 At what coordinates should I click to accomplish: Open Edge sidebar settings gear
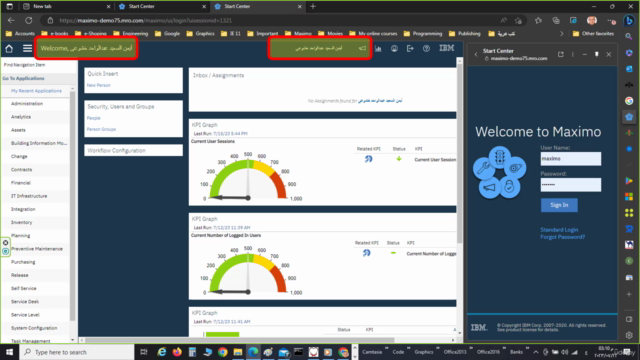pos(629,335)
